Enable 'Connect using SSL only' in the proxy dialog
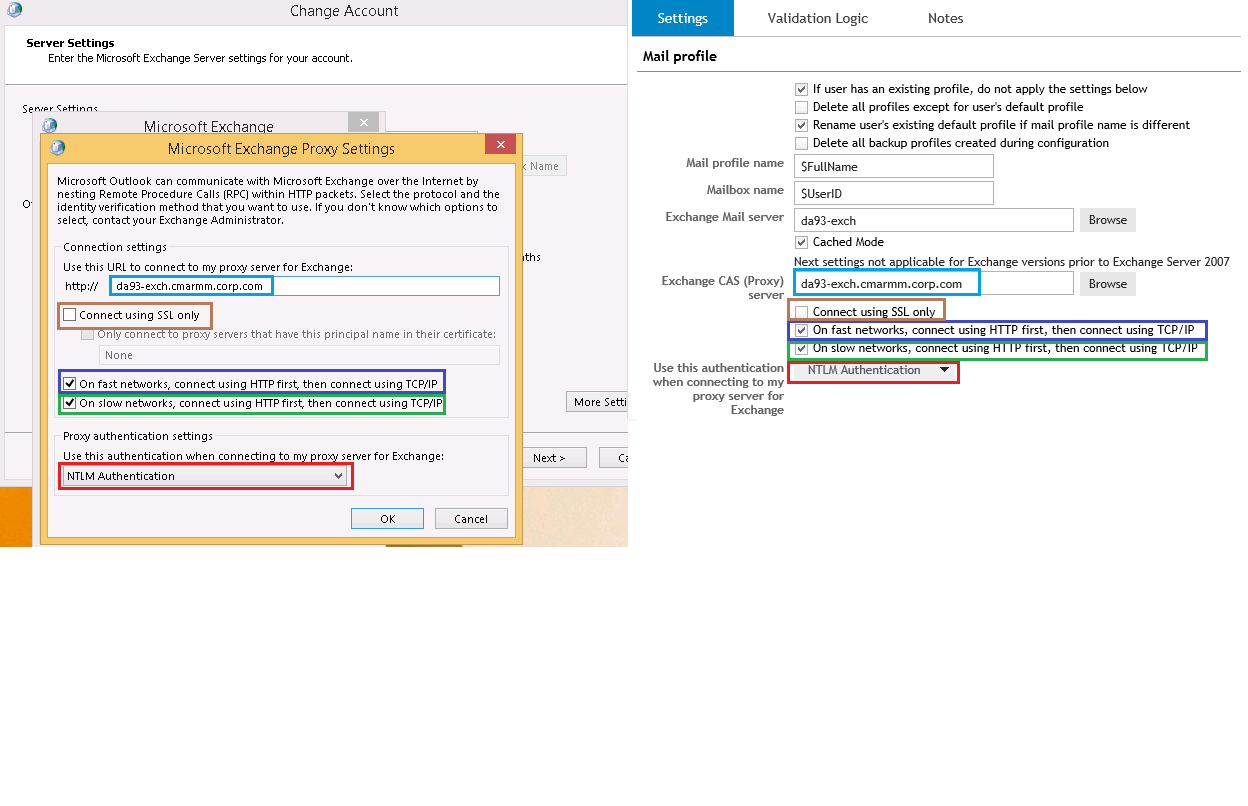Image resolution: width=1248 pixels, height=806 pixels. click(69, 315)
